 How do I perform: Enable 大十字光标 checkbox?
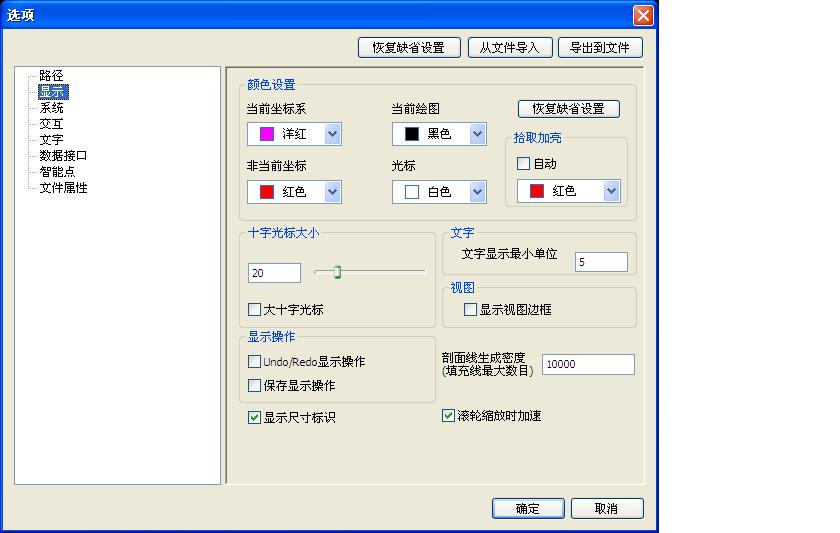pos(254,310)
